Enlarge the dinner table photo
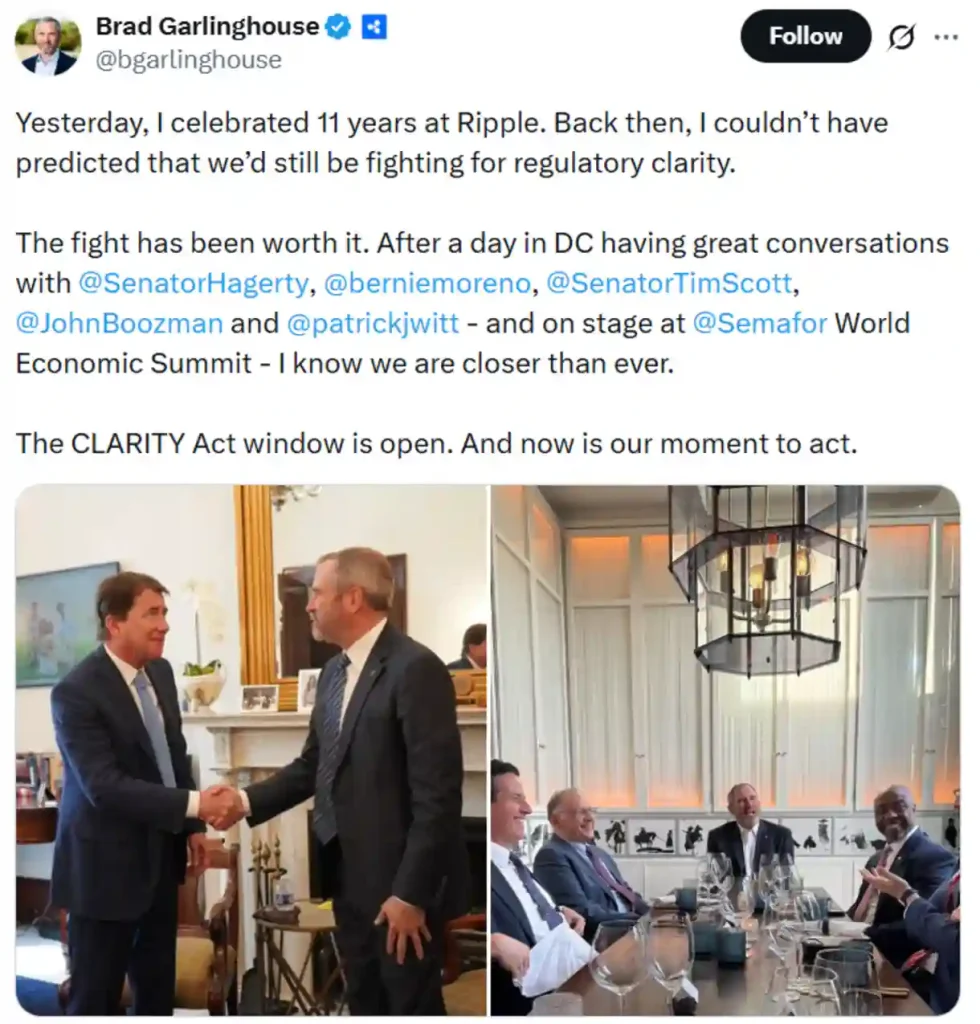This screenshot has height=1024, width=980. click(725, 749)
